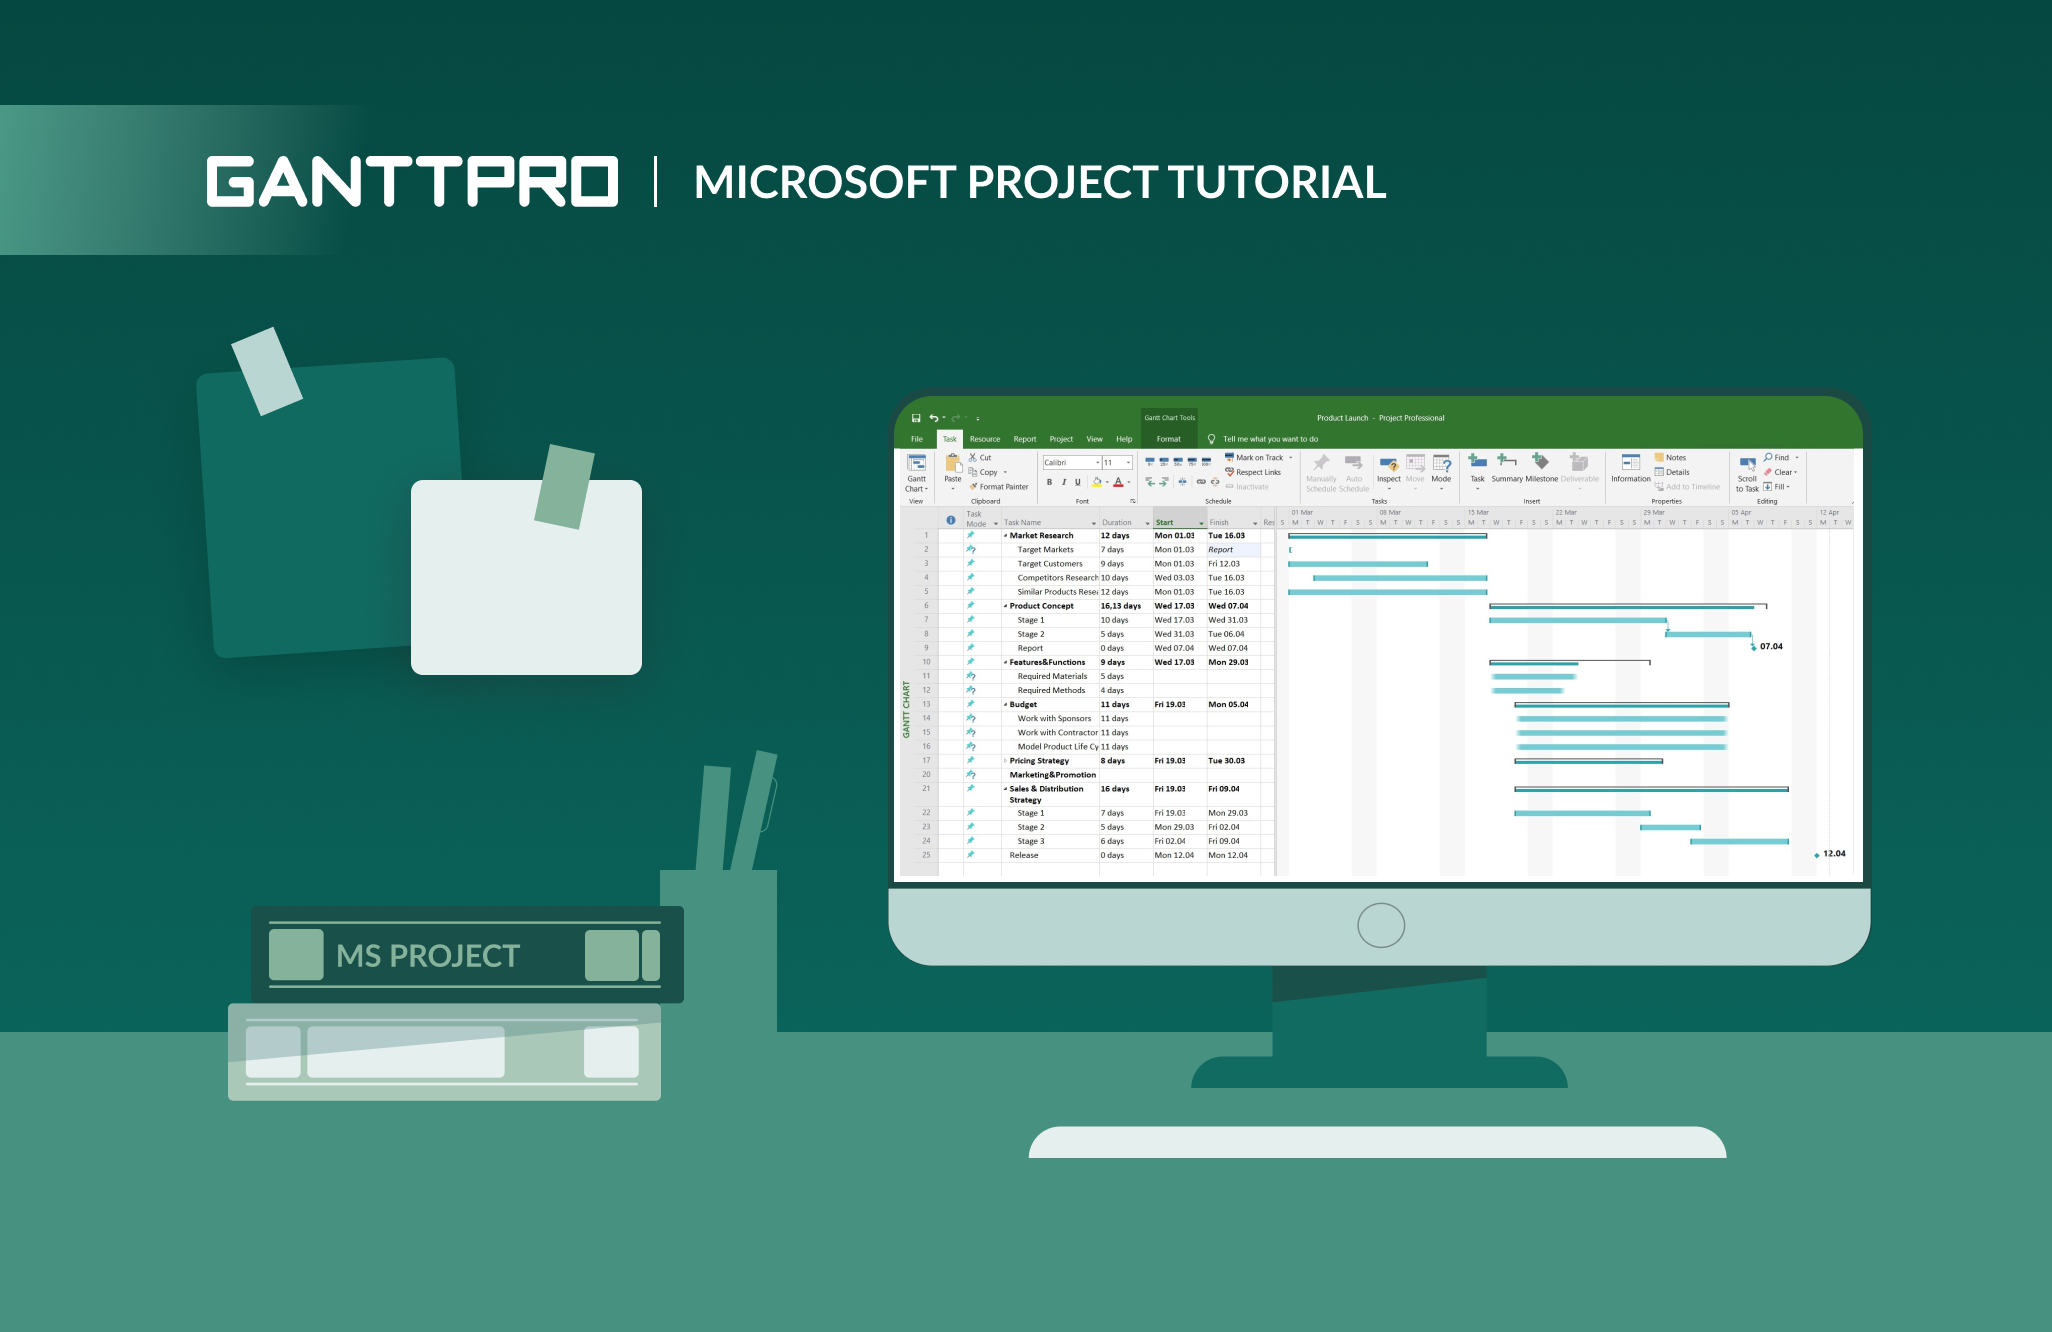
Task: Insert a Milestone
Action: point(1541,468)
